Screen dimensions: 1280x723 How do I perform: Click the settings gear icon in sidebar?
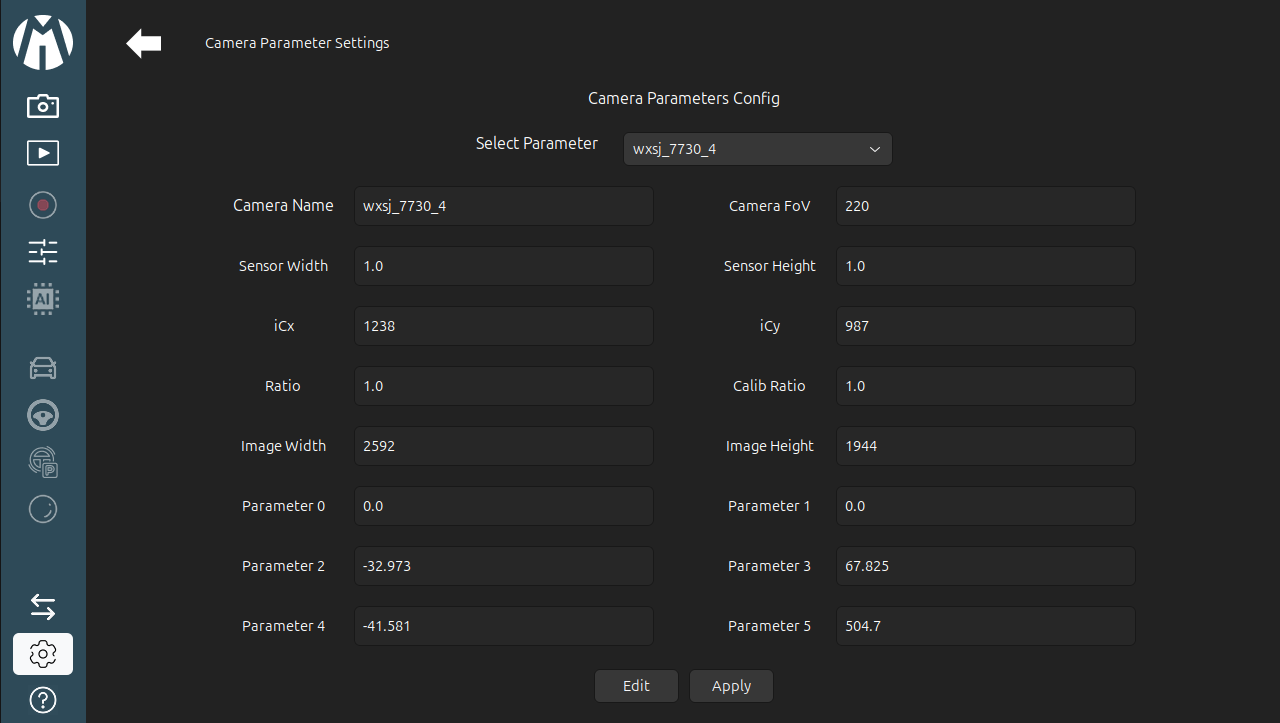coord(43,654)
